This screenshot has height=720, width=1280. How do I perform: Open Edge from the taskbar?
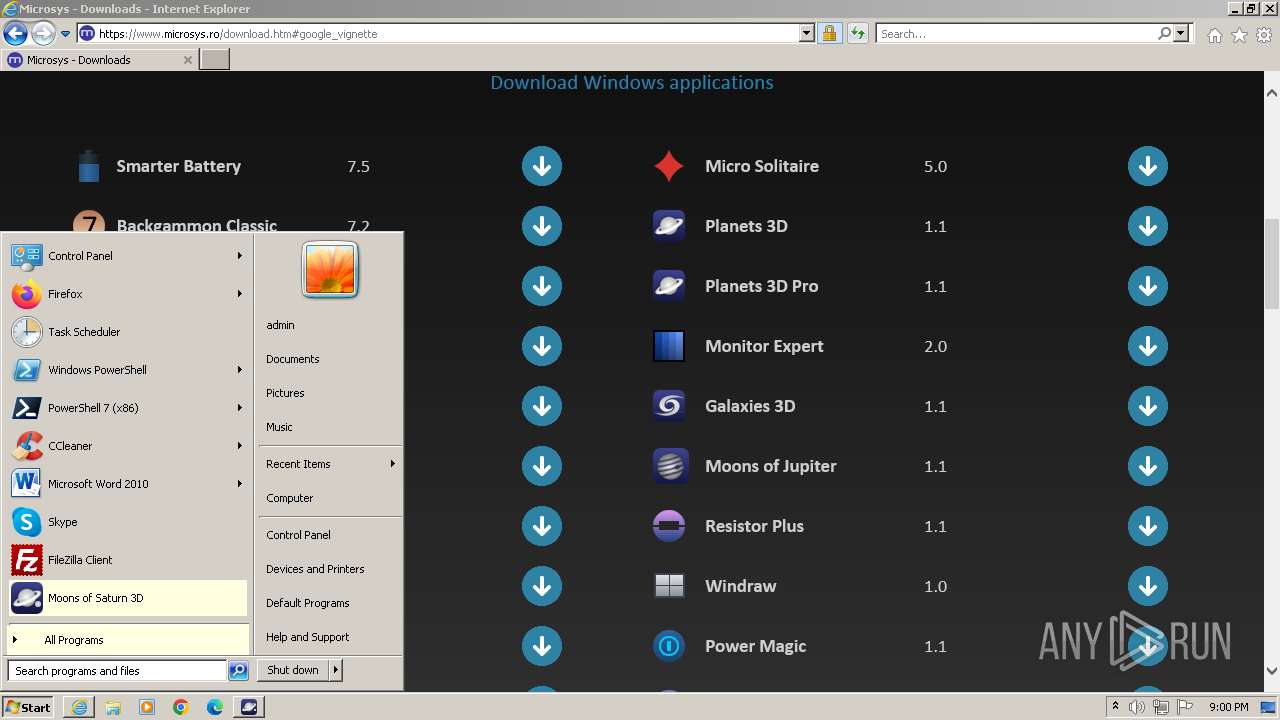[215, 707]
